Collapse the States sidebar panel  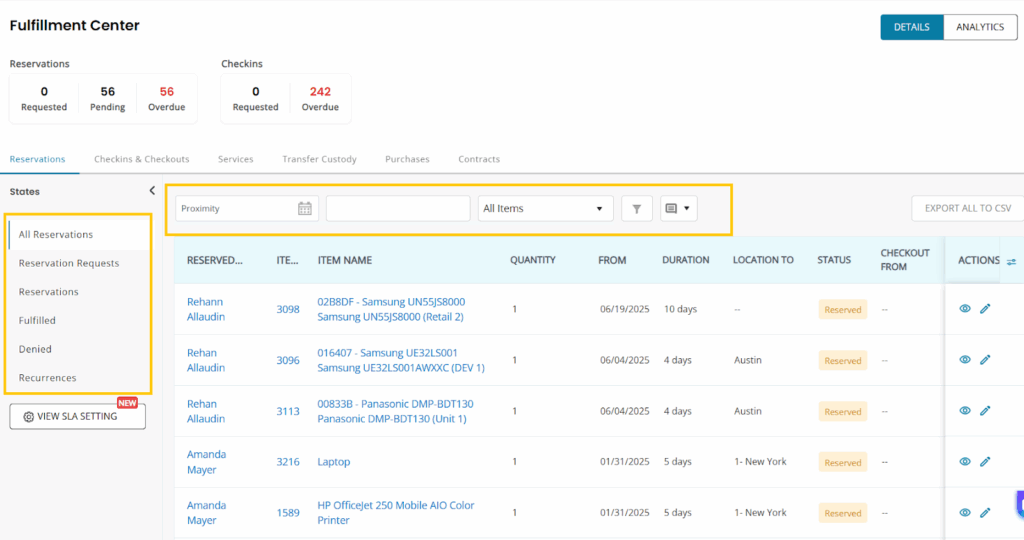[x=152, y=190]
